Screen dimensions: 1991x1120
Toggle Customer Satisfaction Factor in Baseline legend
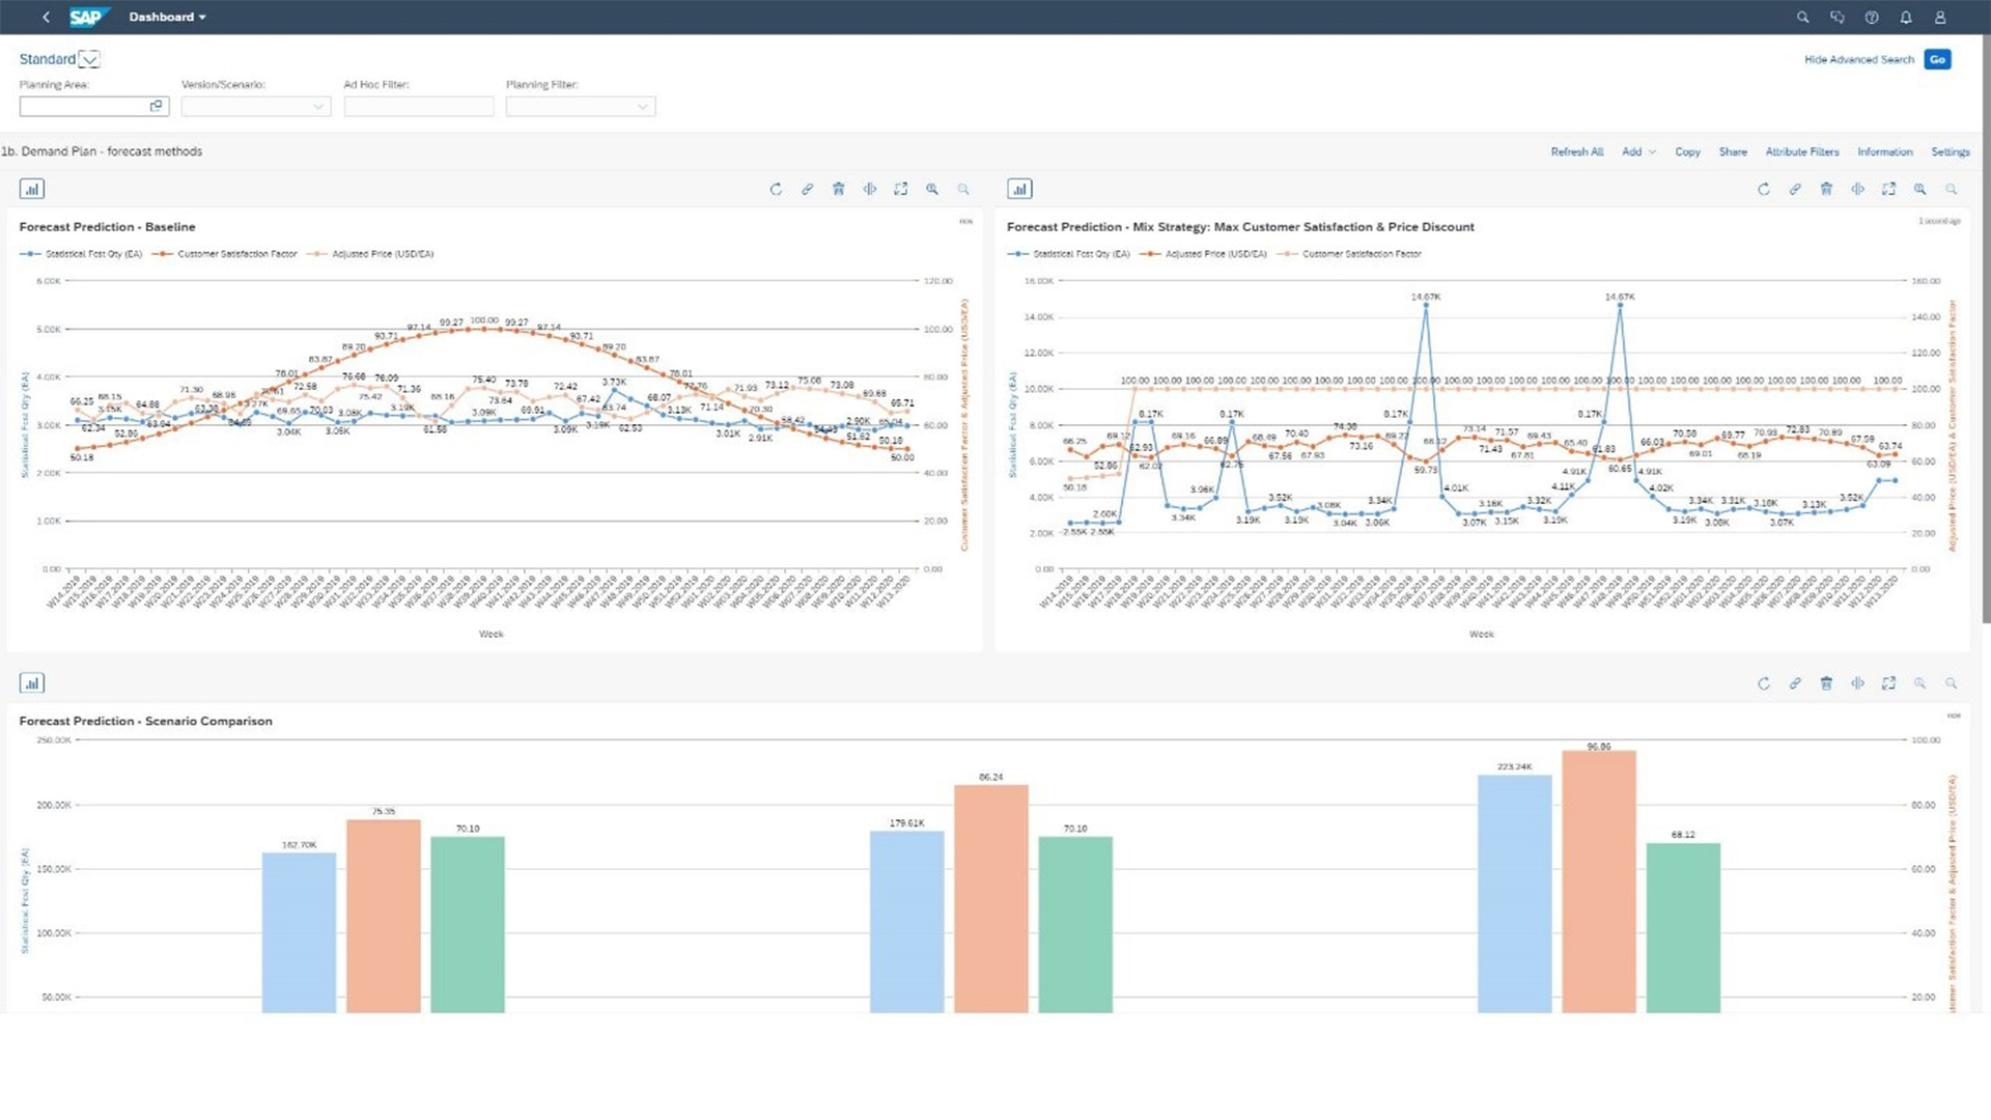tap(225, 254)
